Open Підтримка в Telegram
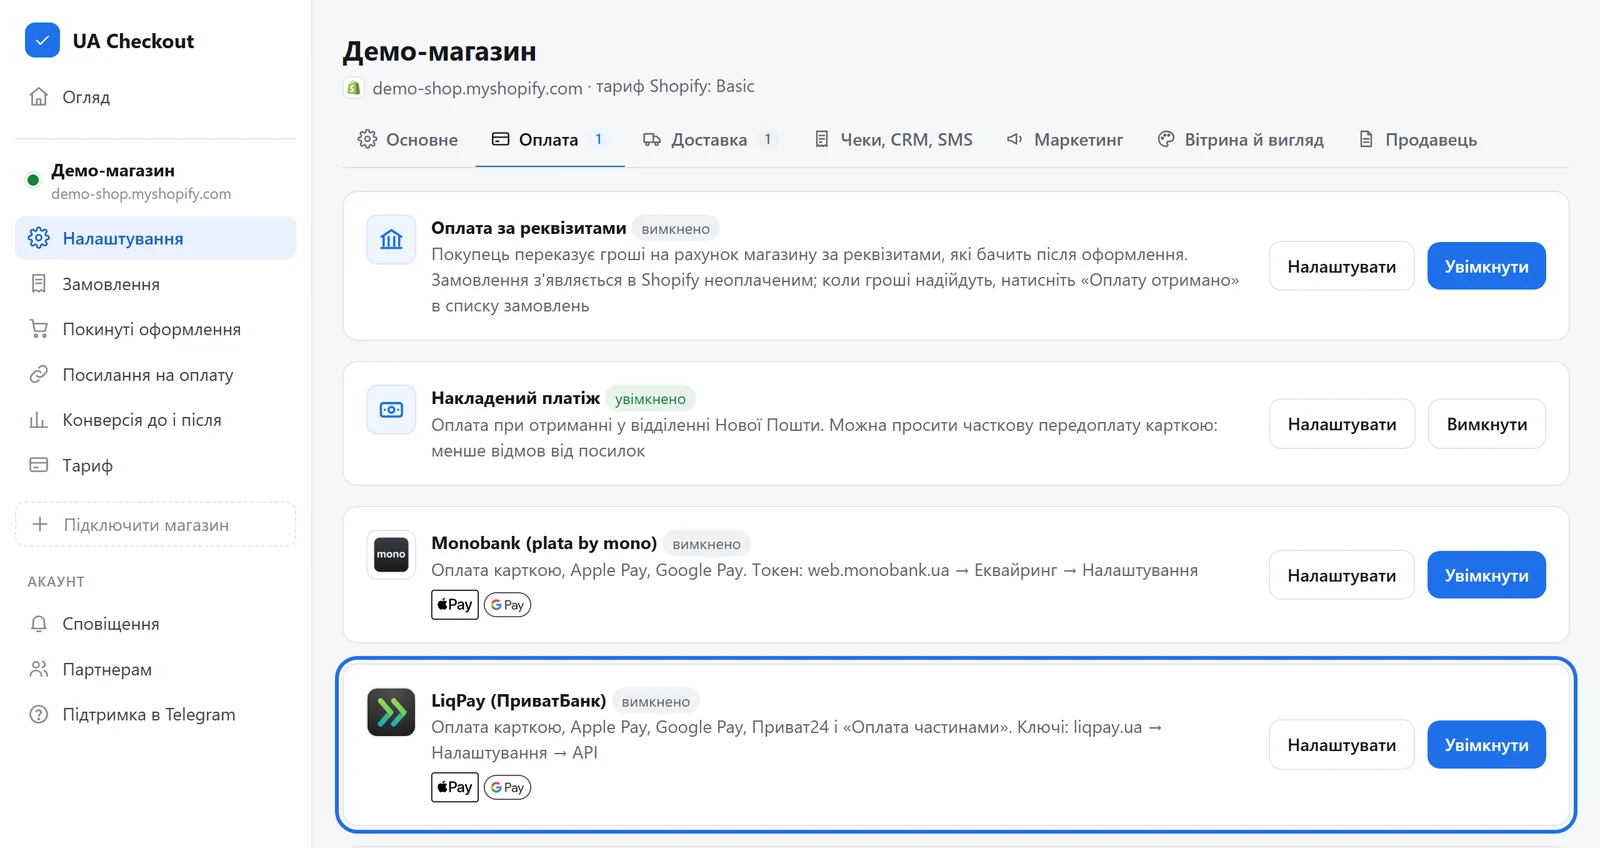Screen dimensions: 1600x848 point(155,714)
